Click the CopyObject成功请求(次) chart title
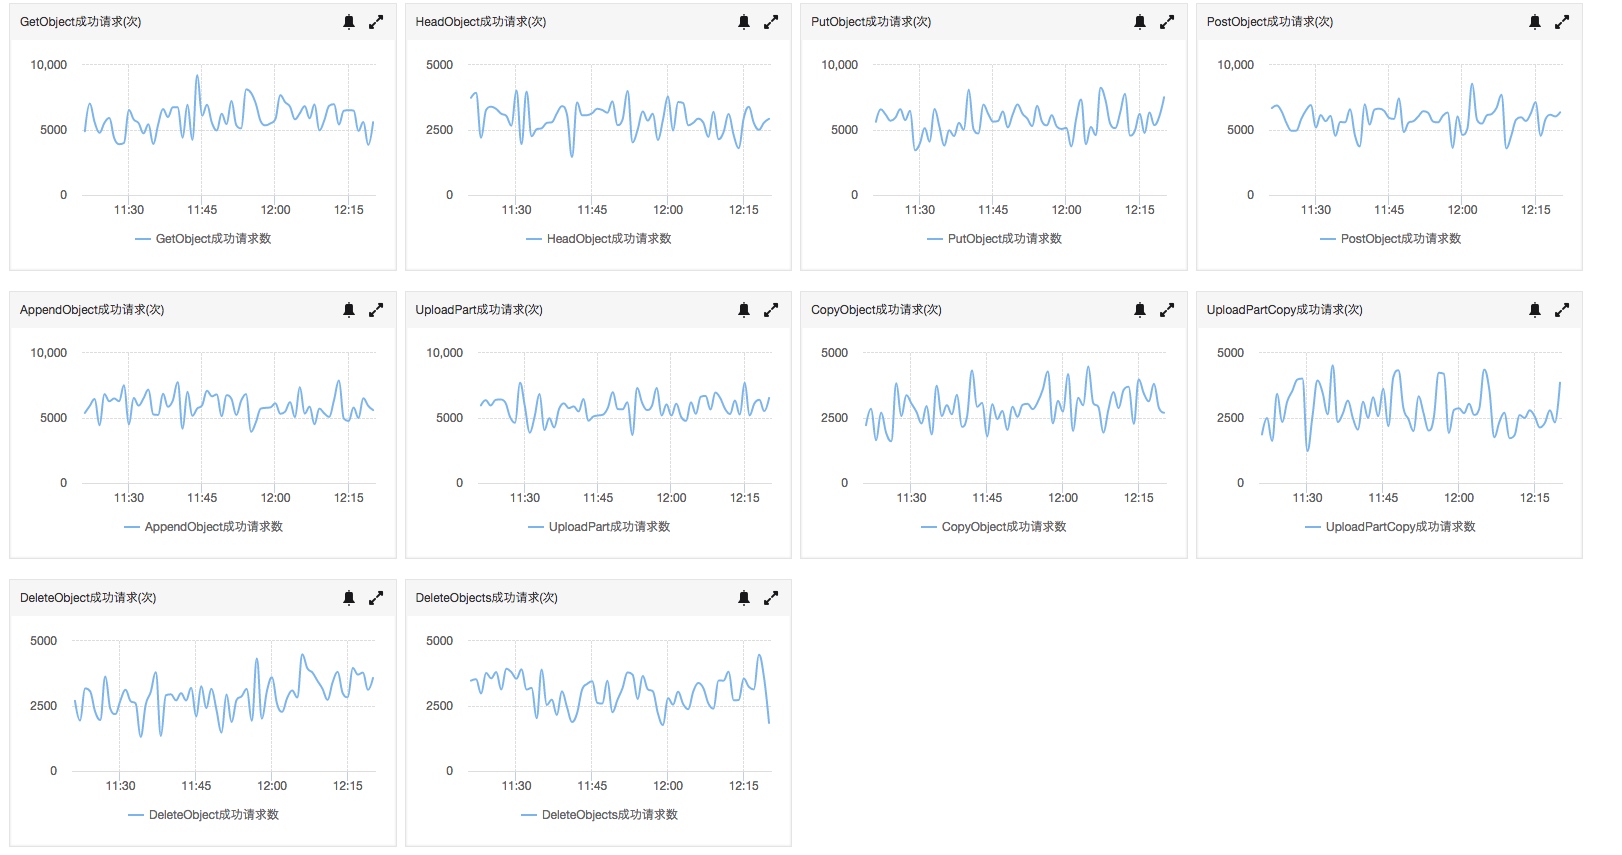The image size is (1622, 855). (877, 310)
